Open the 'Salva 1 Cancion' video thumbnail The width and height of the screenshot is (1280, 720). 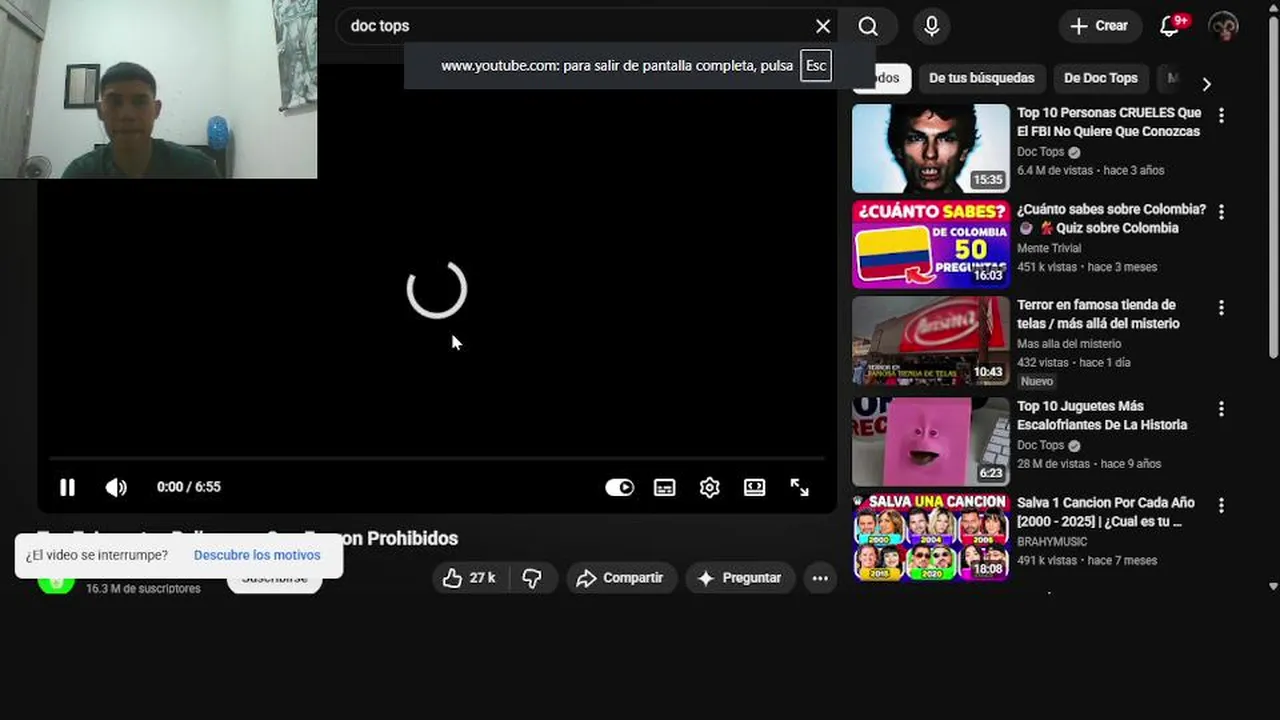click(931, 537)
